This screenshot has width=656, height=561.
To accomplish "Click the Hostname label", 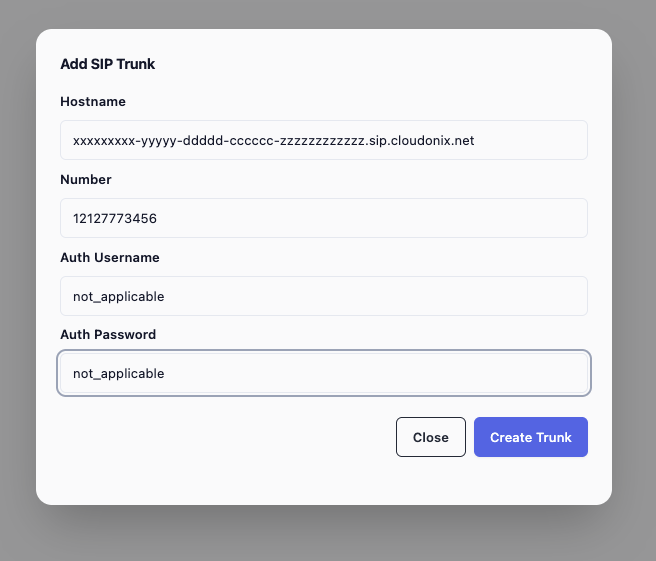I will 93,102.
